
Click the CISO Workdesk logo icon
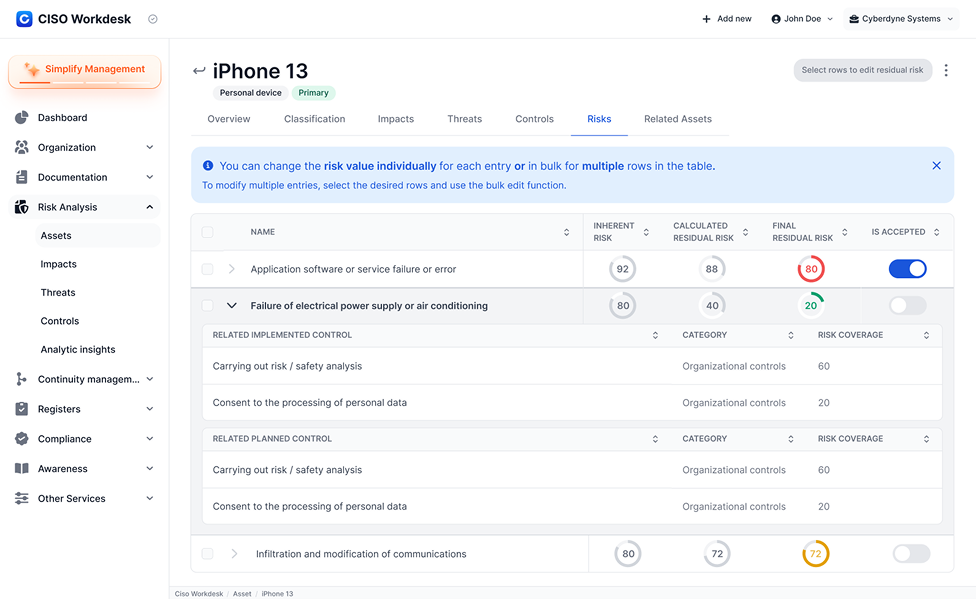pyautogui.click(x=24, y=19)
